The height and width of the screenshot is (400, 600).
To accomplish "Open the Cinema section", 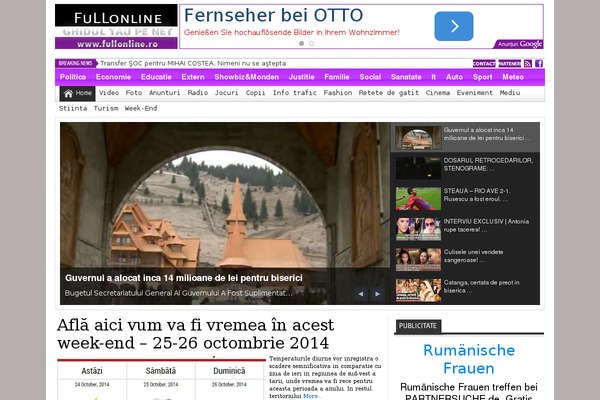I will (x=438, y=93).
